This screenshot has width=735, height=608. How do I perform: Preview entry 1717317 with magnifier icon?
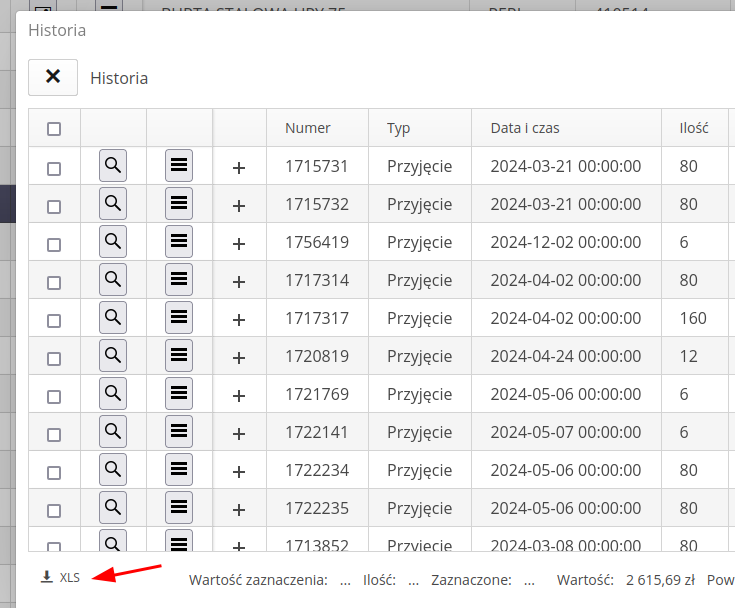[113, 317]
